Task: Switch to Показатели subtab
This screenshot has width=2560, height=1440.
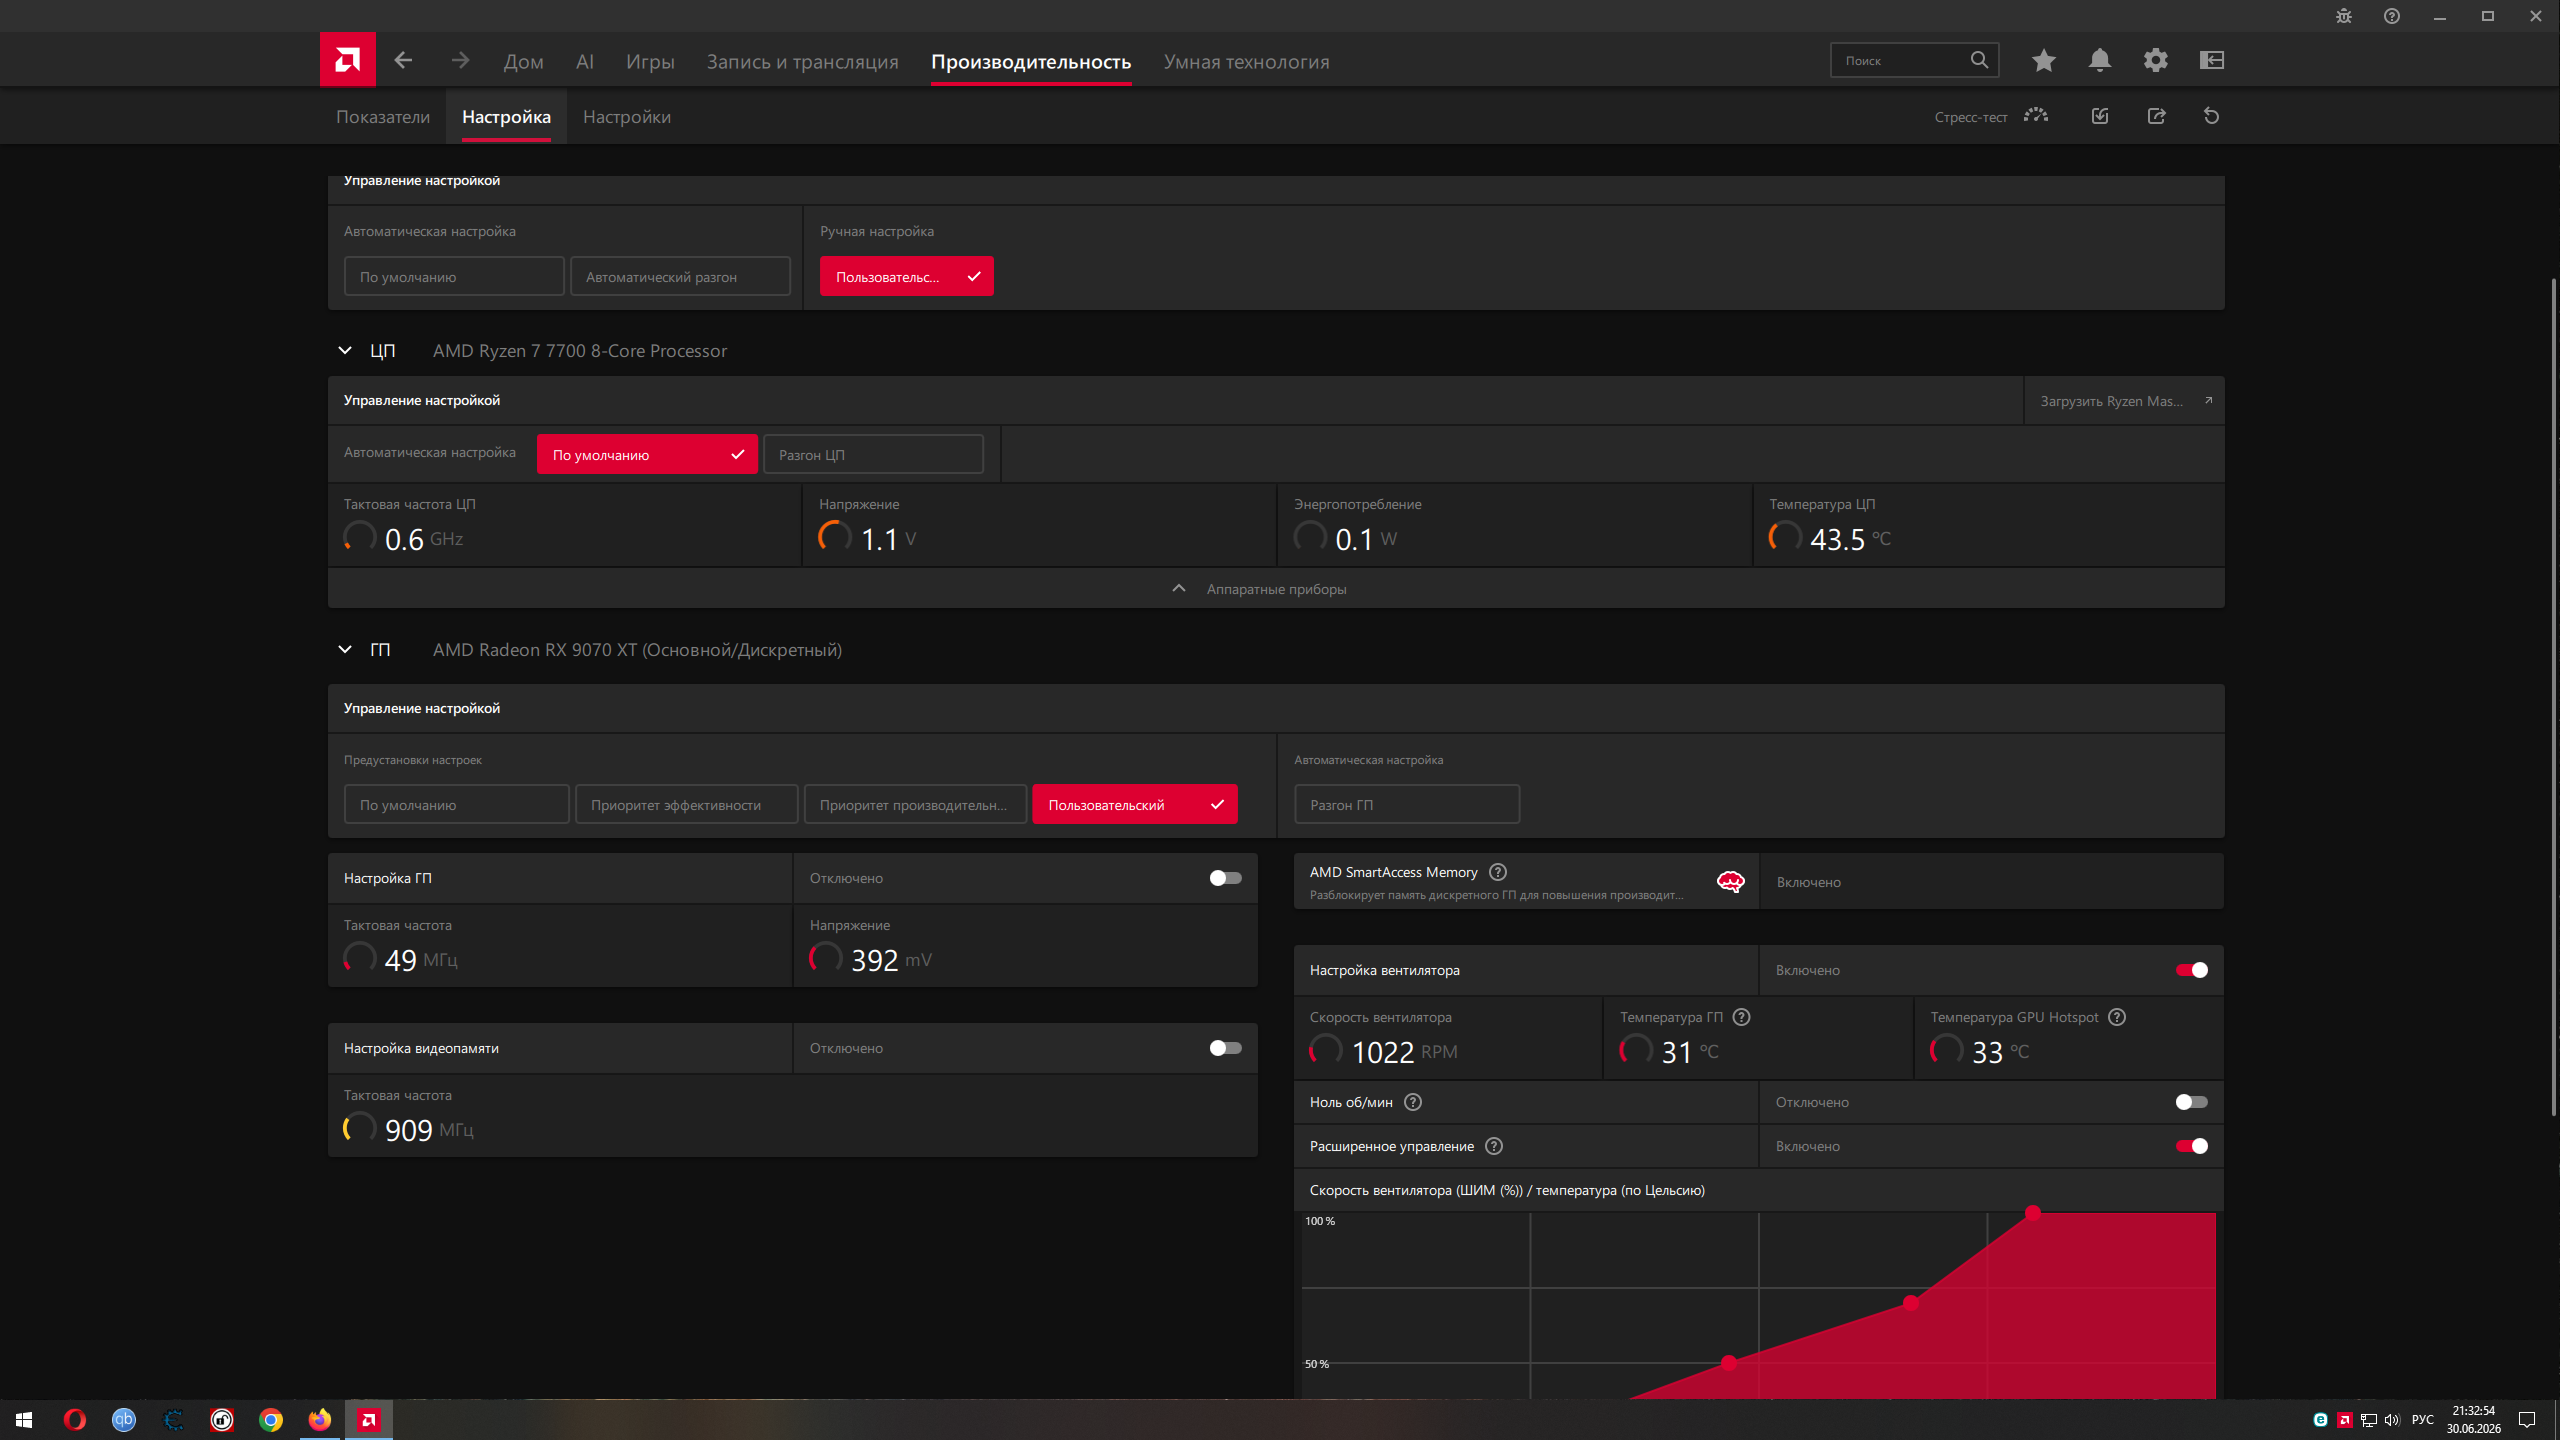Action: (x=383, y=117)
